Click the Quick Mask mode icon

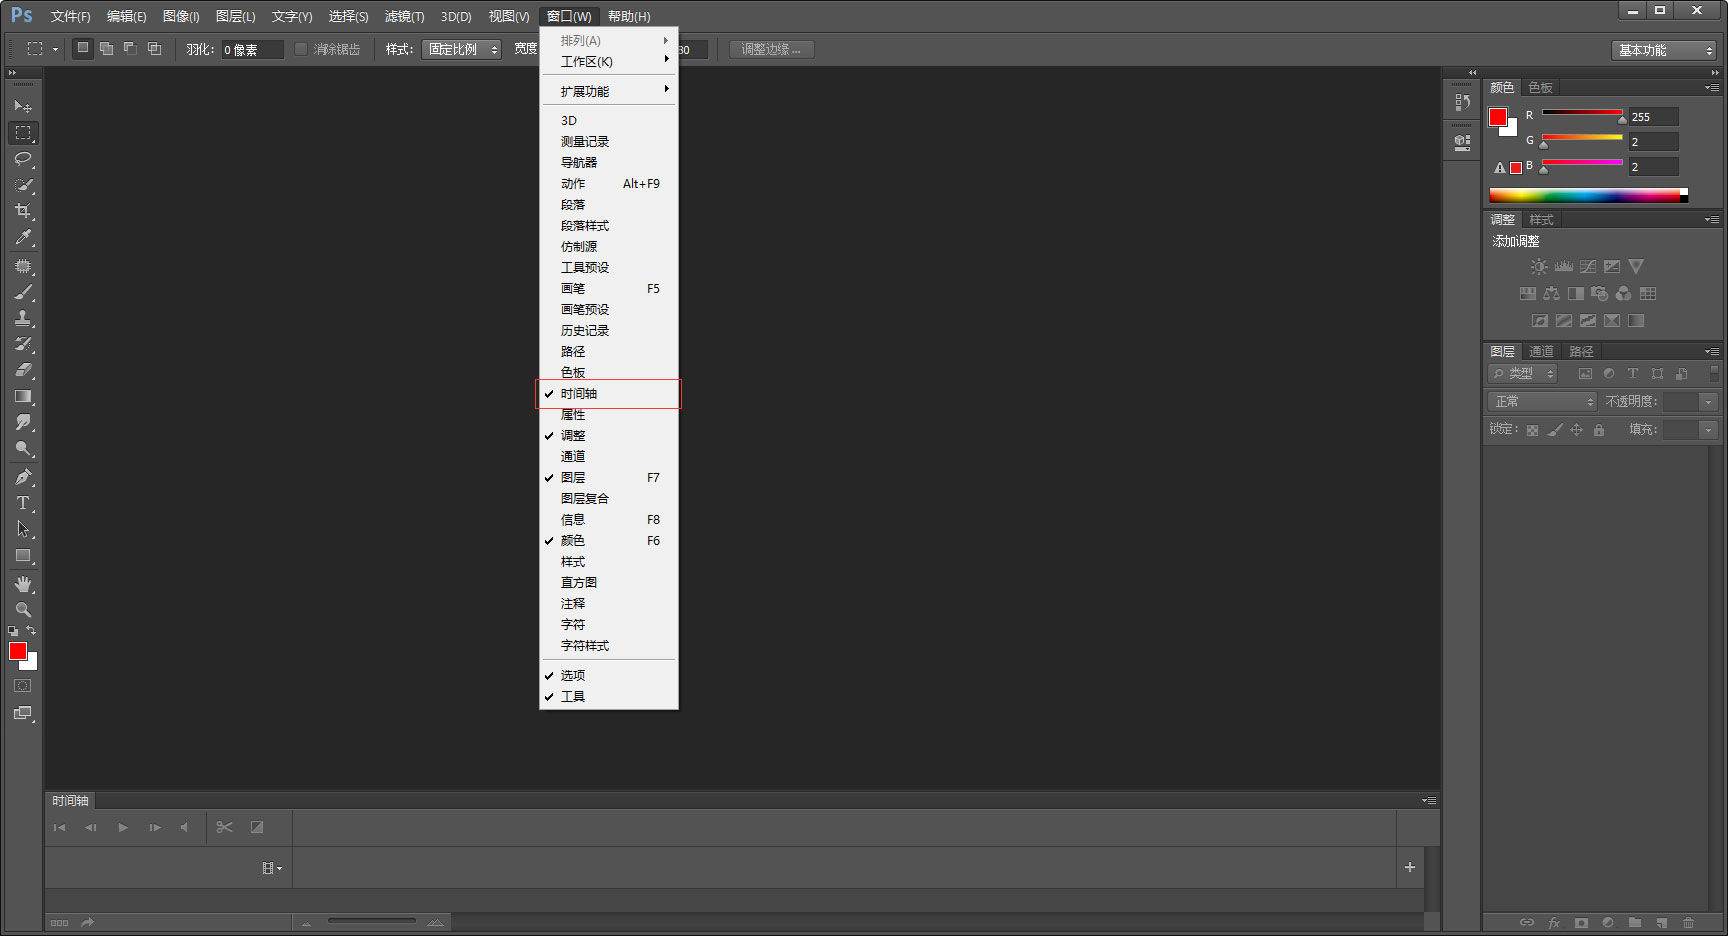point(23,686)
